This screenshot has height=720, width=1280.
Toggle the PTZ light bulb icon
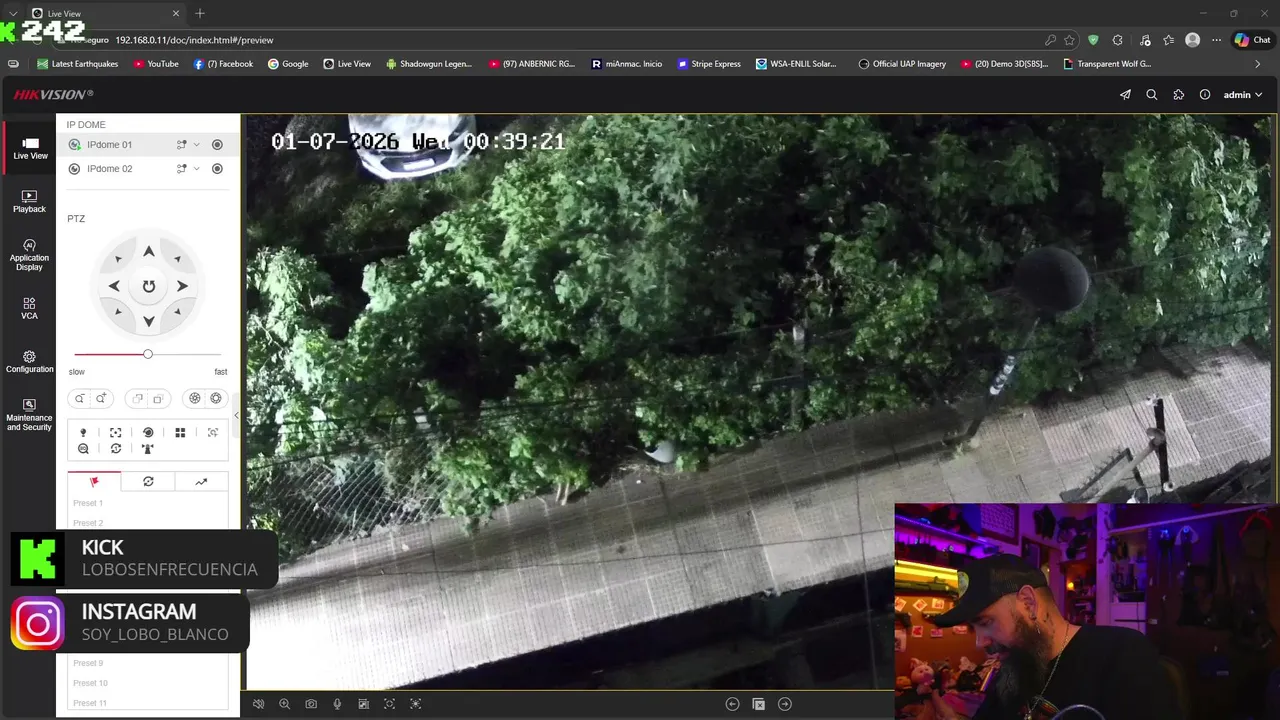(x=83, y=433)
